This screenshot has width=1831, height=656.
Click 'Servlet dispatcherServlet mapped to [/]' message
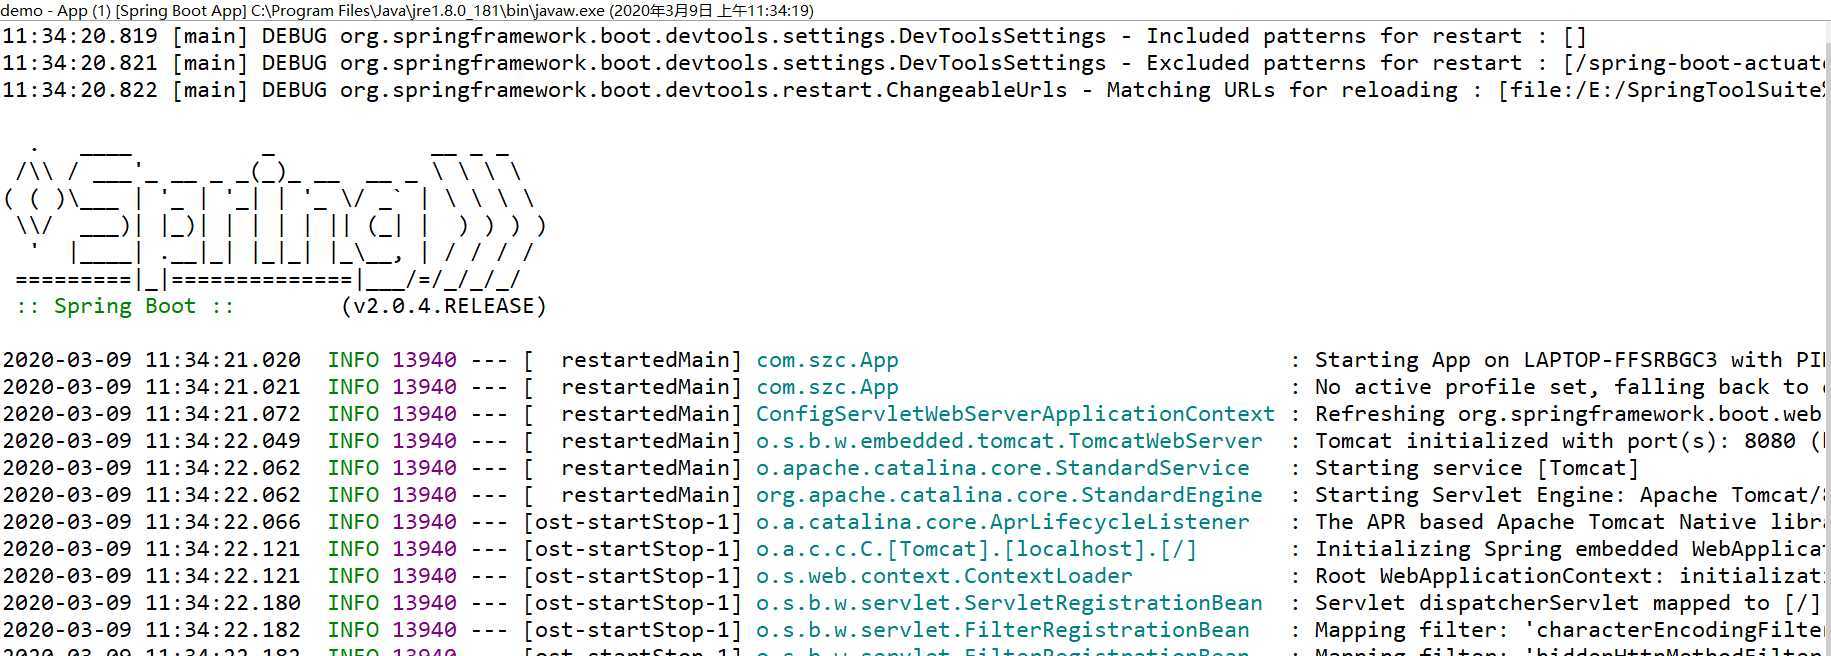[1568, 603]
